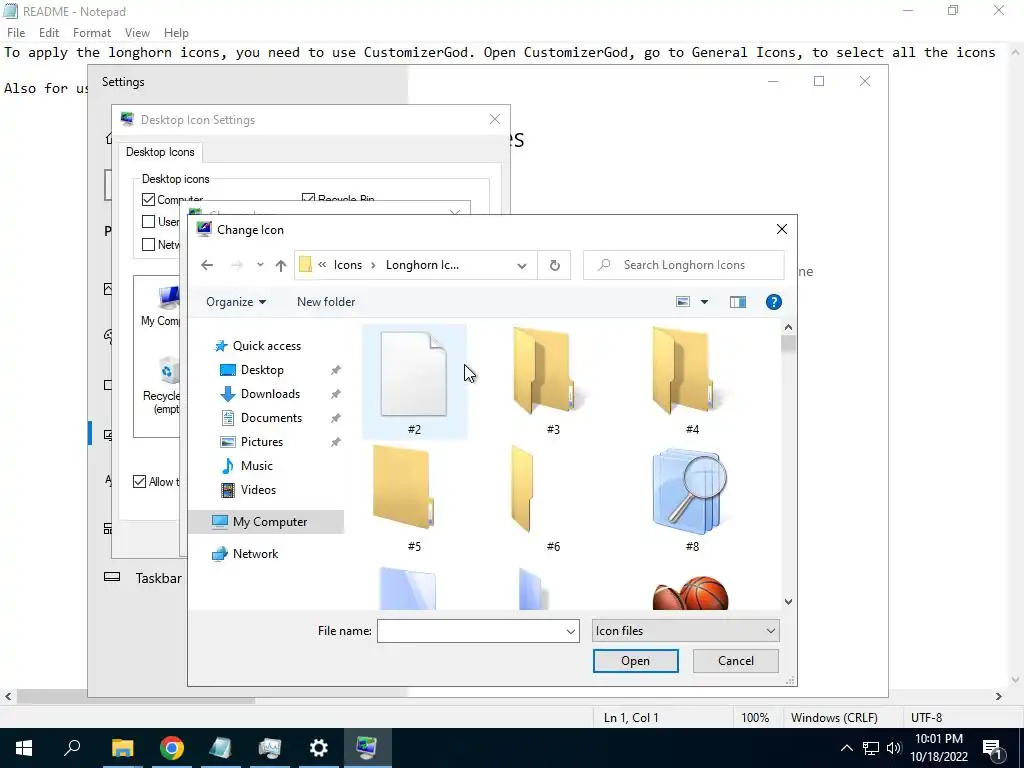Toggle the preview pane
Image resolution: width=1024 pixels, height=768 pixels.
point(738,302)
